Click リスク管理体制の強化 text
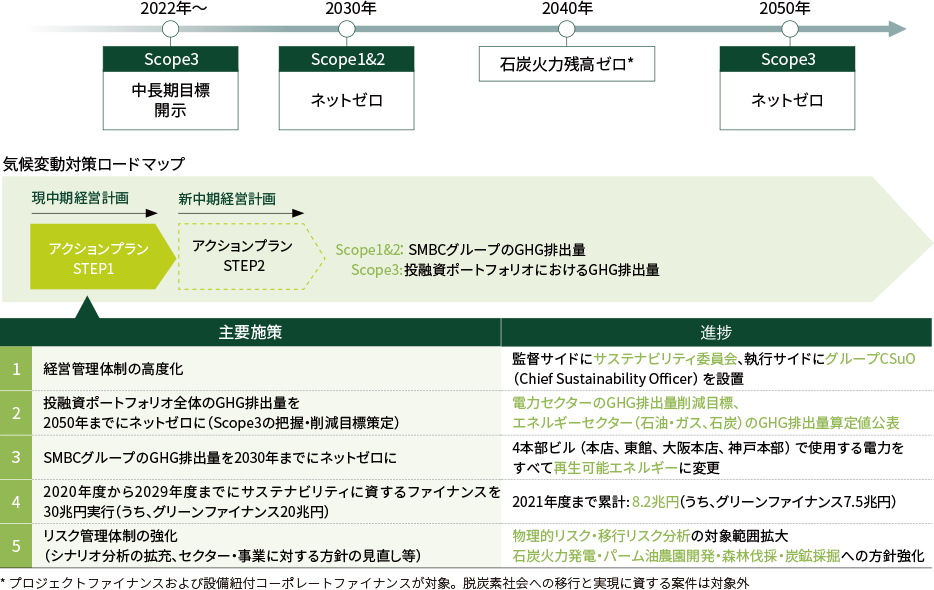 [x=110, y=536]
